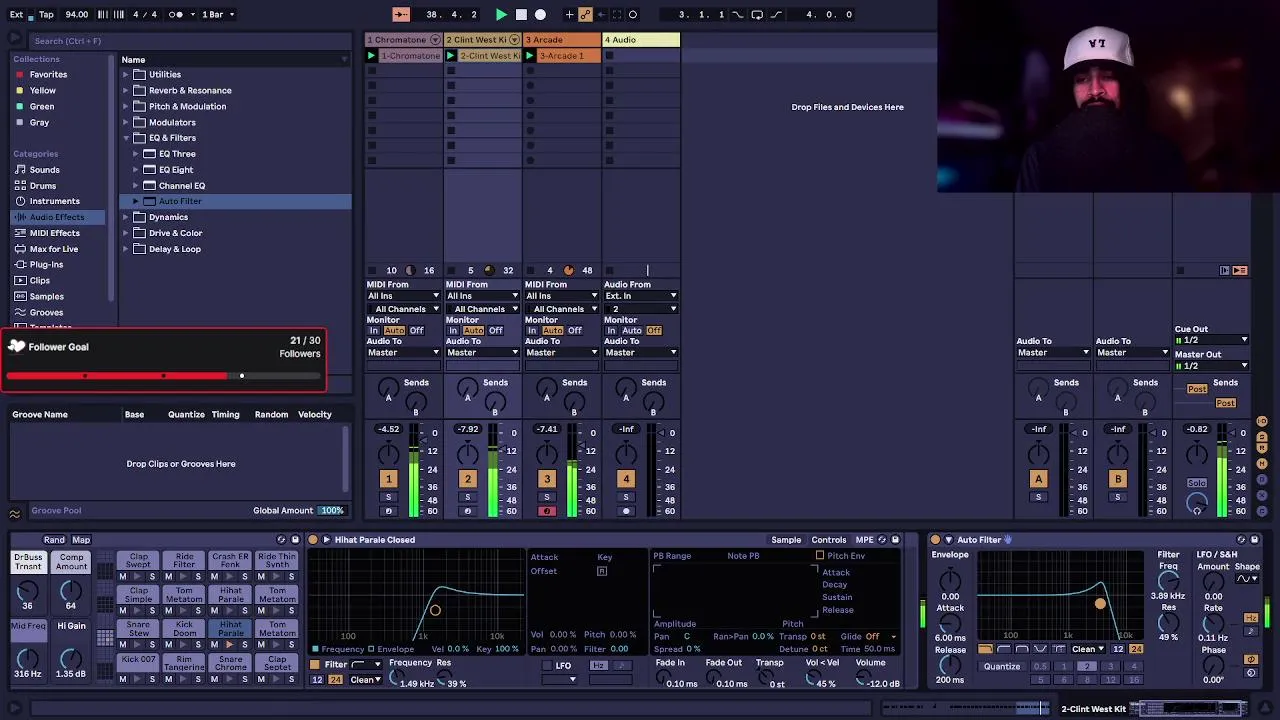
Task: Click the MIDI arrangement overdub plus icon
Action: (569, 14)
